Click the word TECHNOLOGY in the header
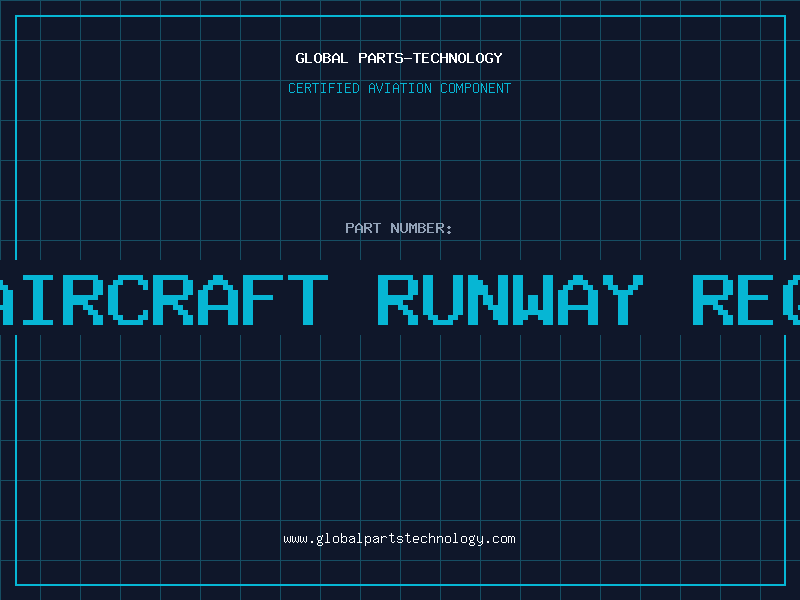800x600 pixels. [461, 58]
